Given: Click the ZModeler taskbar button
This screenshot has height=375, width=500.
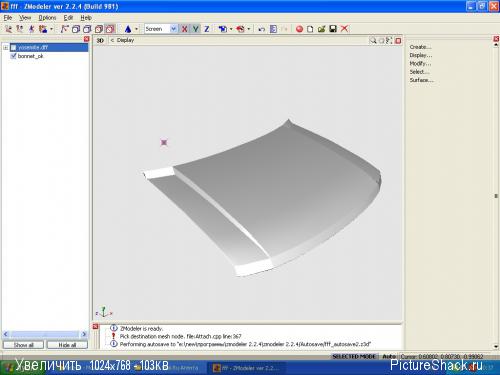Looking at the screenshot, I should tap(248, 368).
